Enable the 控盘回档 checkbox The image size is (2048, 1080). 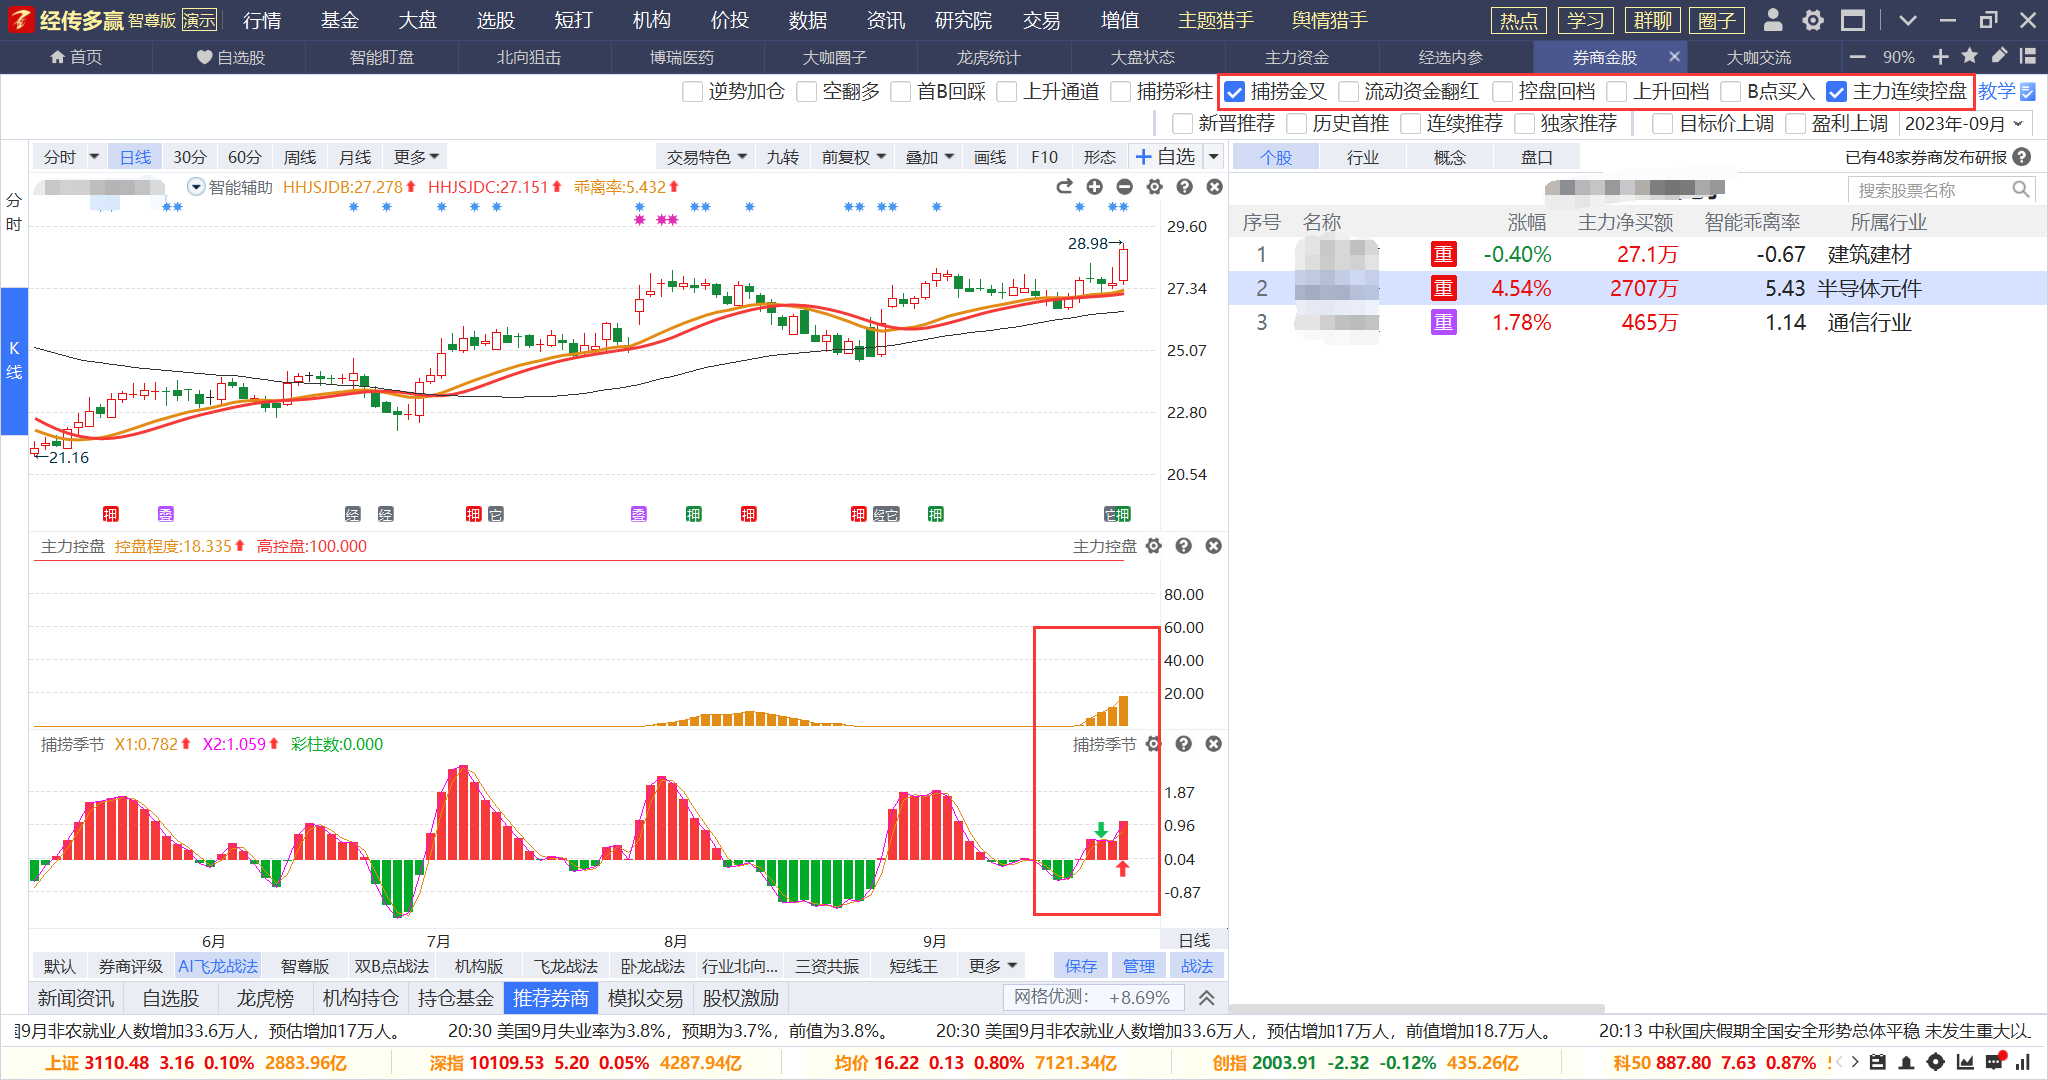1502,92
